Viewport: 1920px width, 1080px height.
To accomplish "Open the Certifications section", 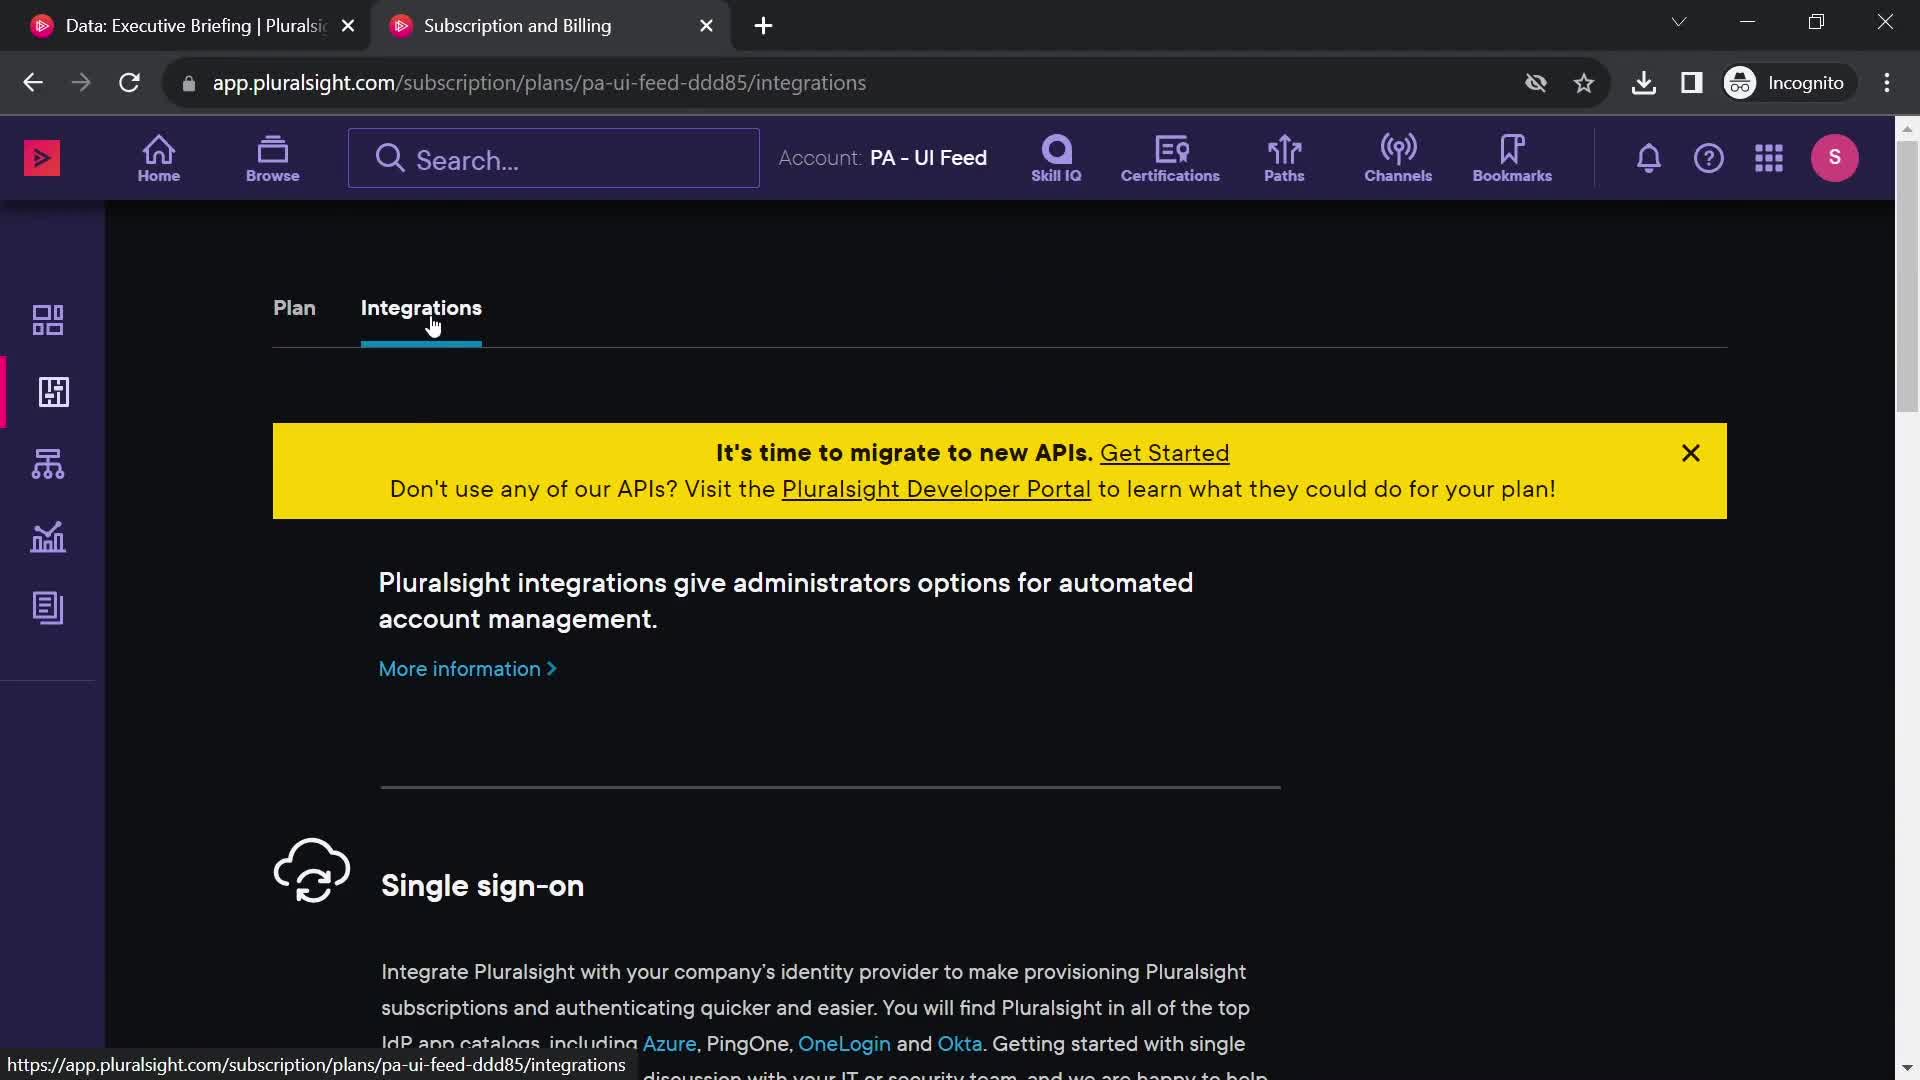I will pyautogui.click(x=1168, y=157).
